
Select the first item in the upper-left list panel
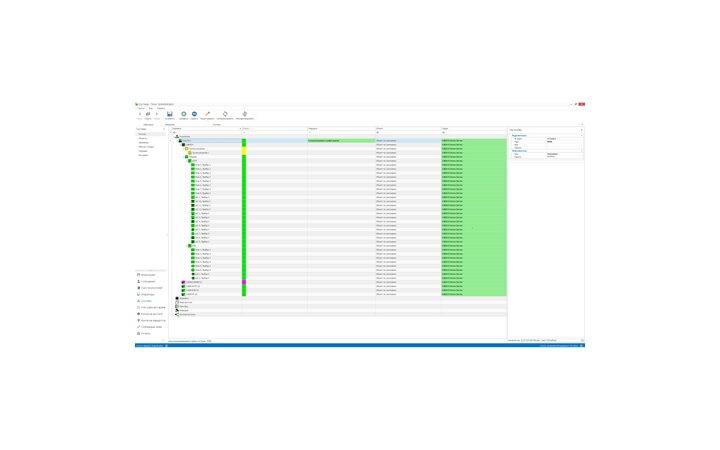coord(142,135)
